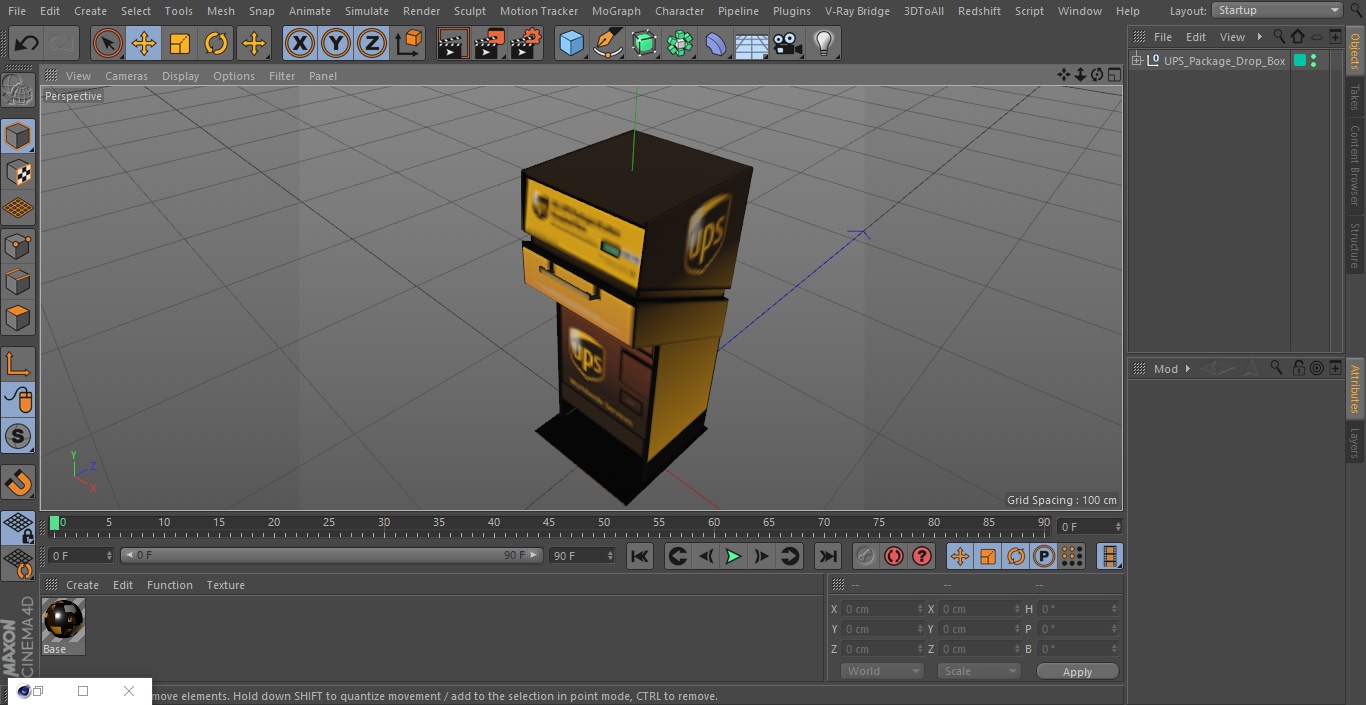Image resolution: width=1366 pixels, height=705 pixels.
Task: Open the Scale mode dropdown
Action: [979, 671]
